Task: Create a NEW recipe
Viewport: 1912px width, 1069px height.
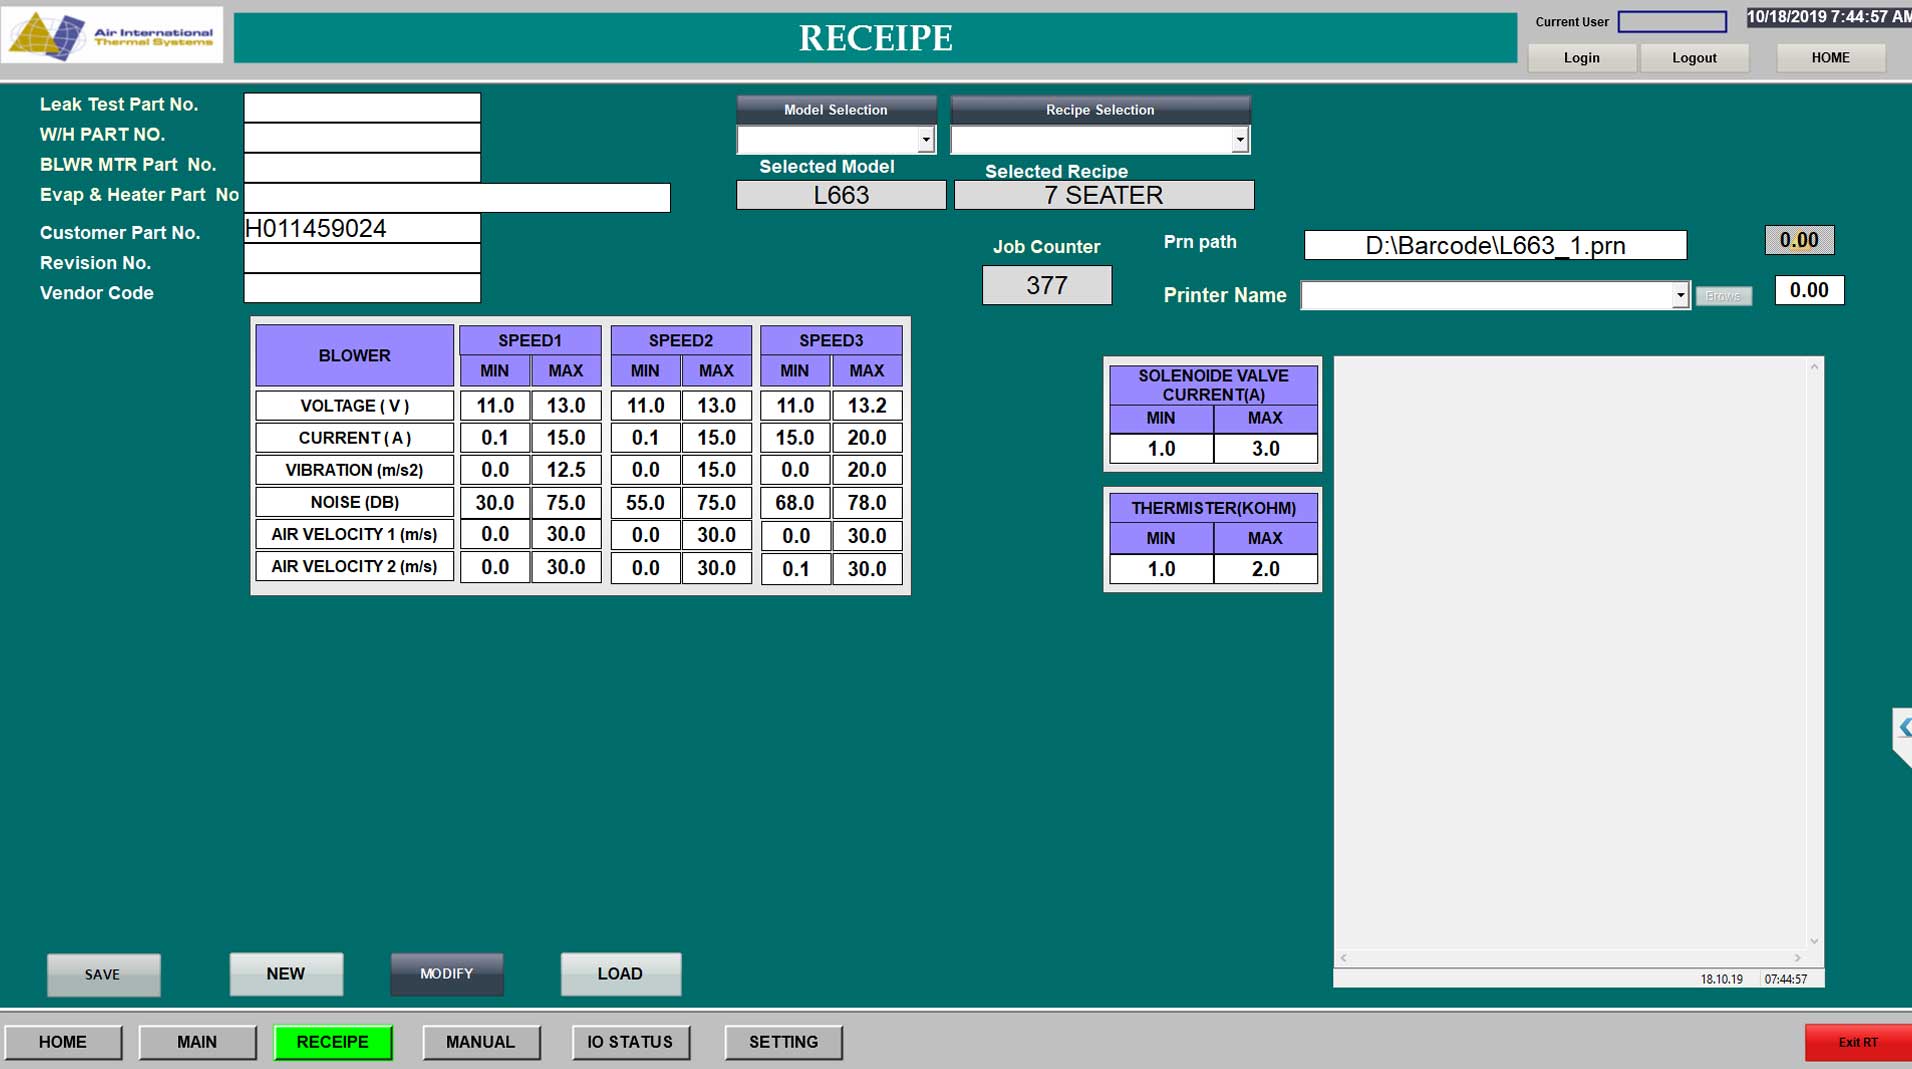Action: point(286,974)
